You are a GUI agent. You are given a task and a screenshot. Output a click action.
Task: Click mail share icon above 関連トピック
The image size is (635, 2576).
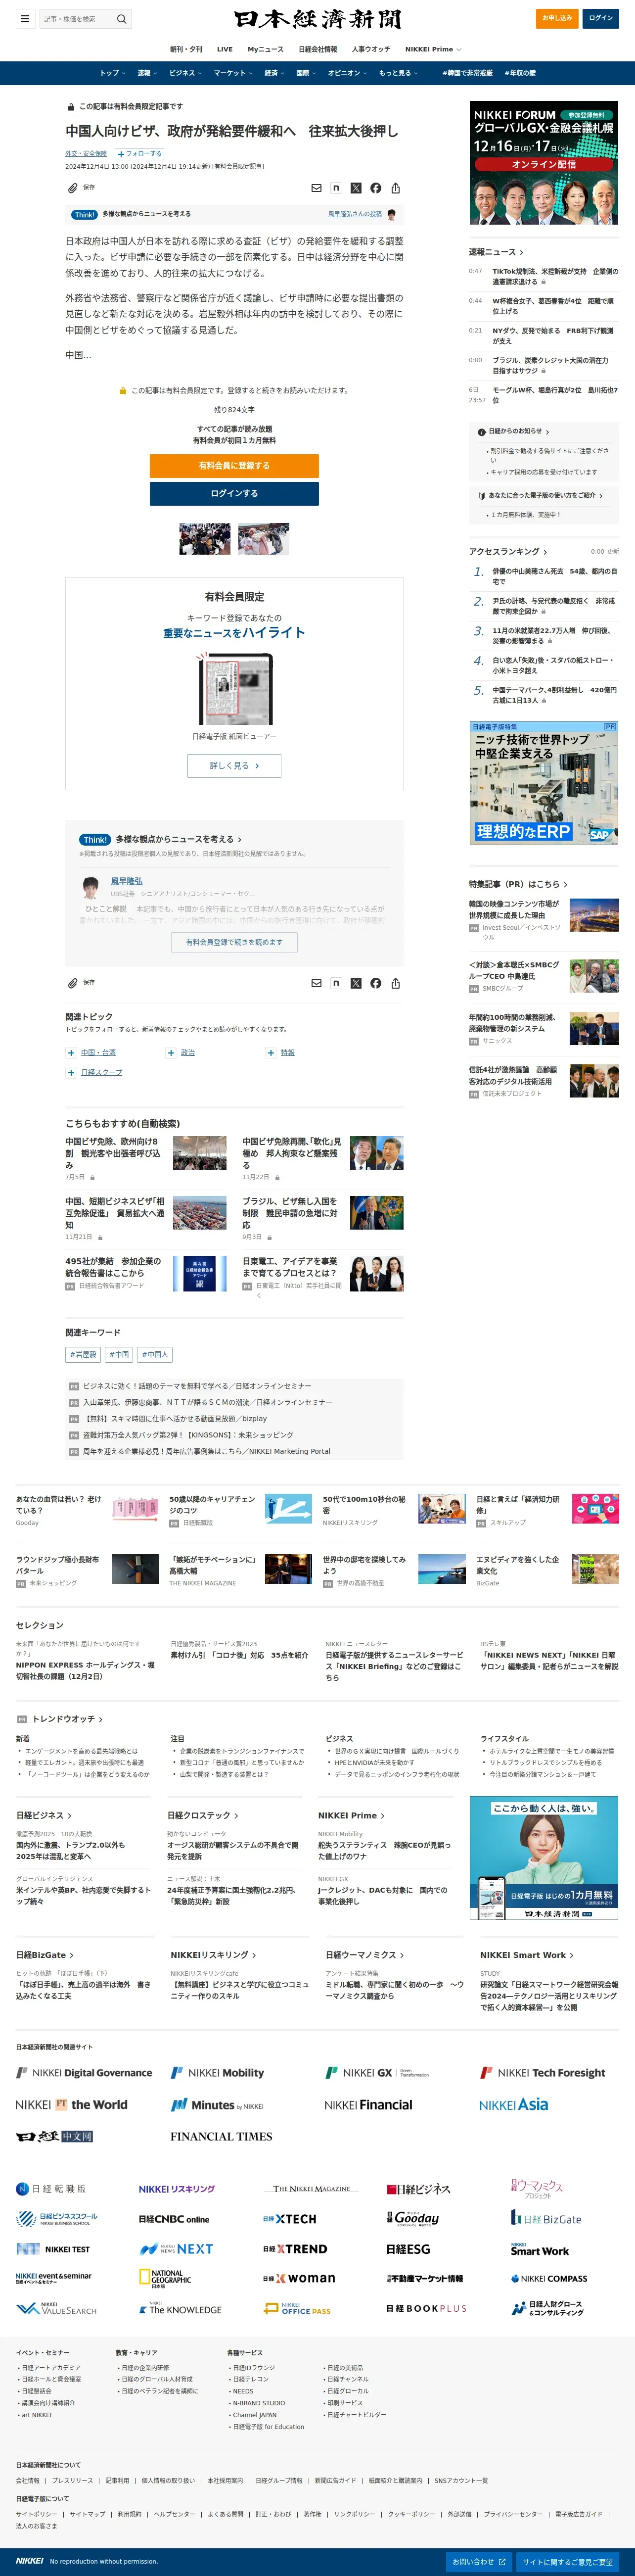316,983
